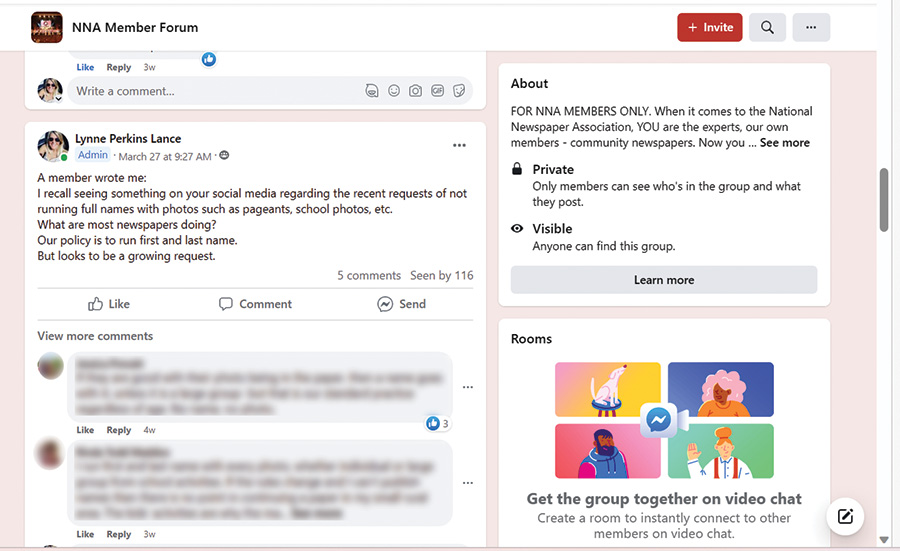Expand See more in About description
The height and width of the screenshot is (551, 900).
coord(784,143)
